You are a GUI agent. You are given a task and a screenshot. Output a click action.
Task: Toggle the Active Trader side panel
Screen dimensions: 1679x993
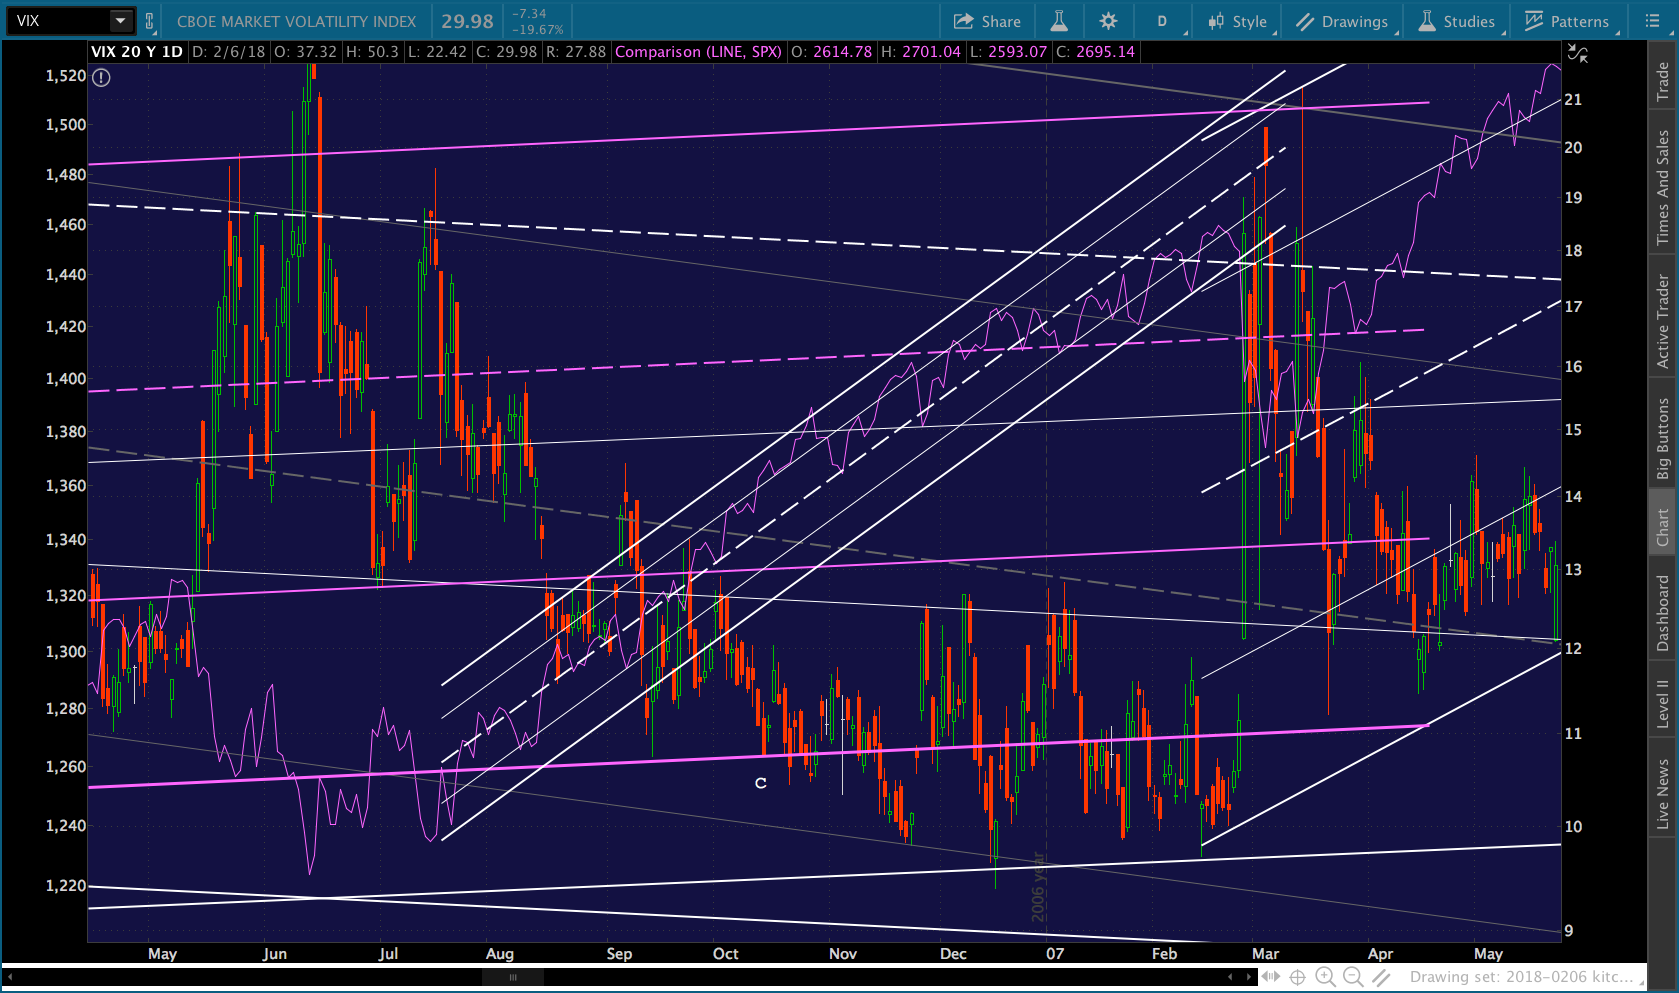1662,321
